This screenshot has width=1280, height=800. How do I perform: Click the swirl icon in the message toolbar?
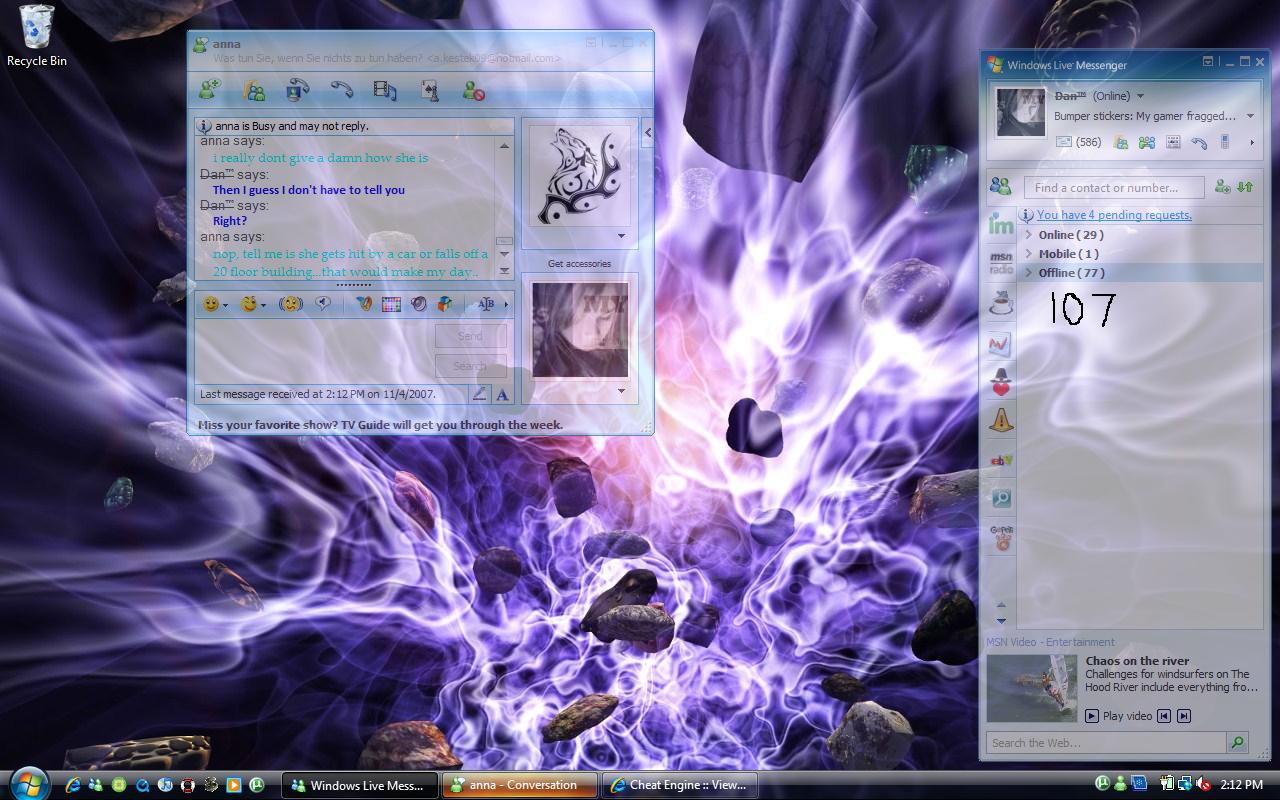tap(419, 304)
